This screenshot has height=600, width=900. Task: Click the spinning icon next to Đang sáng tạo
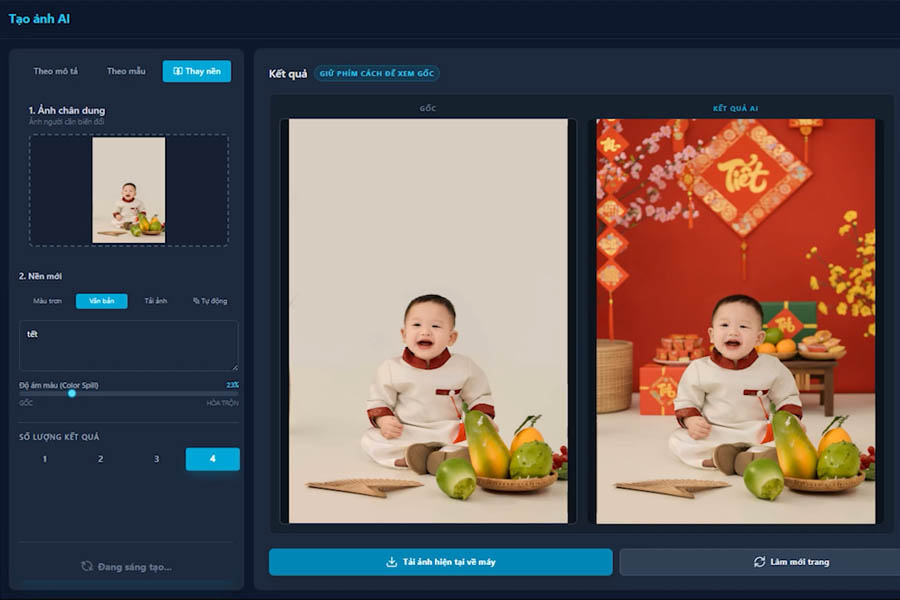pyautogui.click(x=87, y=567)
